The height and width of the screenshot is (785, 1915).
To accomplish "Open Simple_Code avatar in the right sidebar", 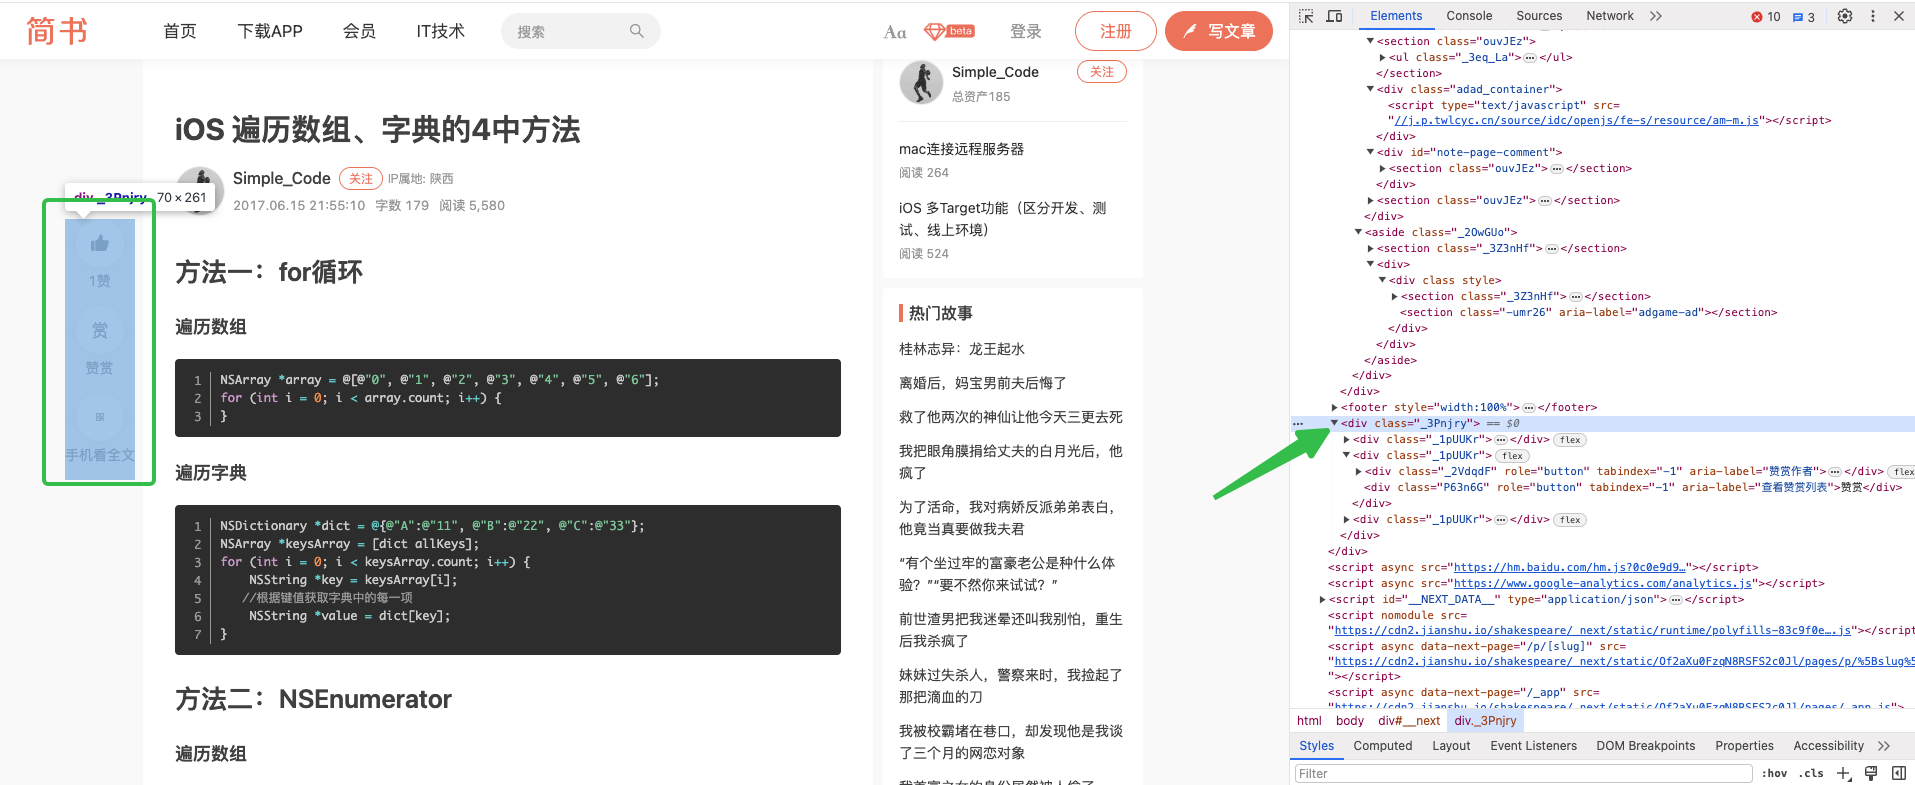I will click(921, 82).
